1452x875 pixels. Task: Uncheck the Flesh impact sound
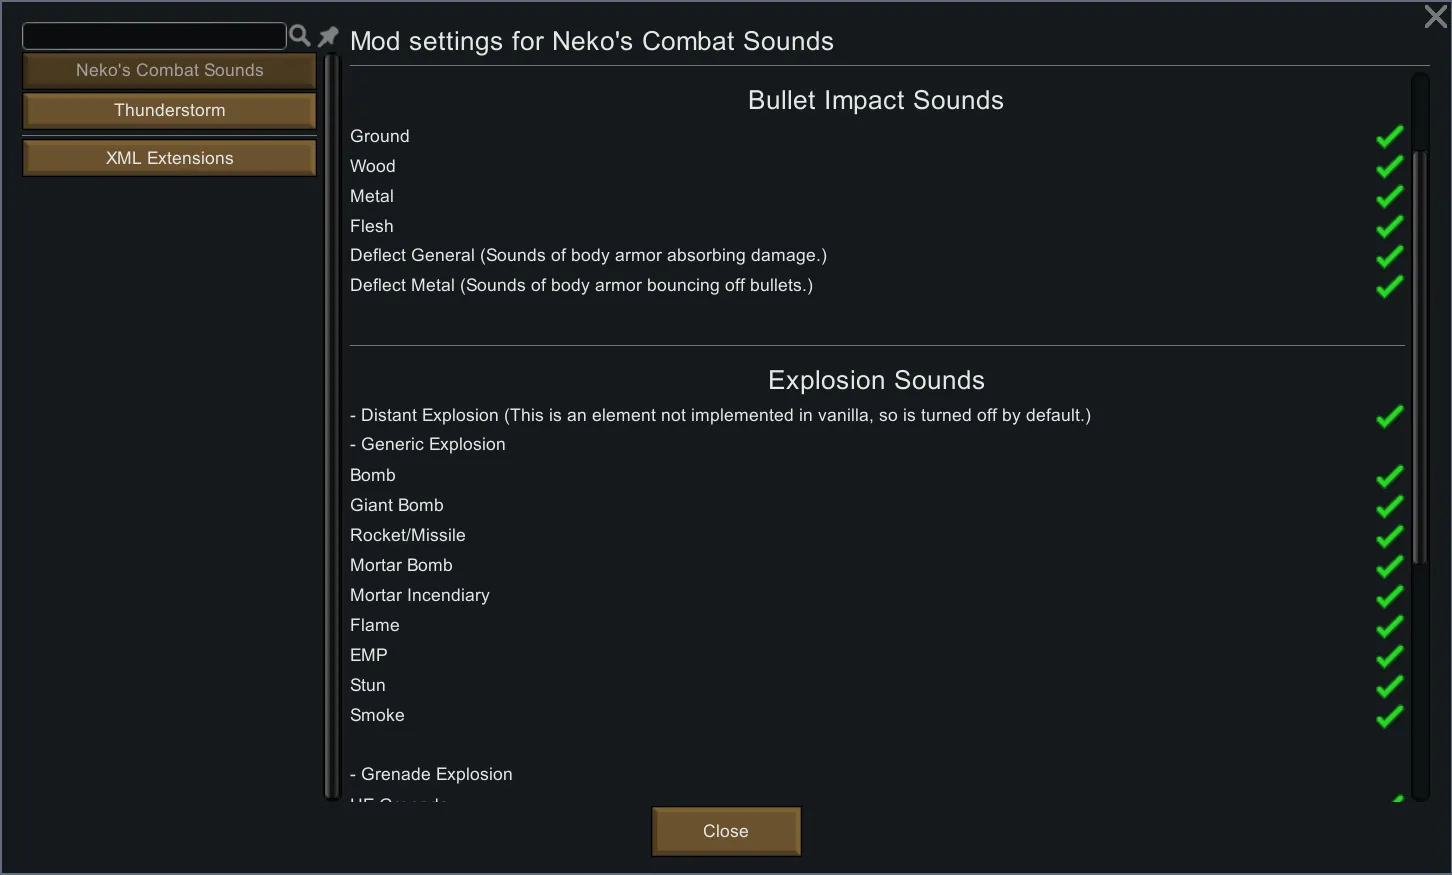pos(1389,227)
